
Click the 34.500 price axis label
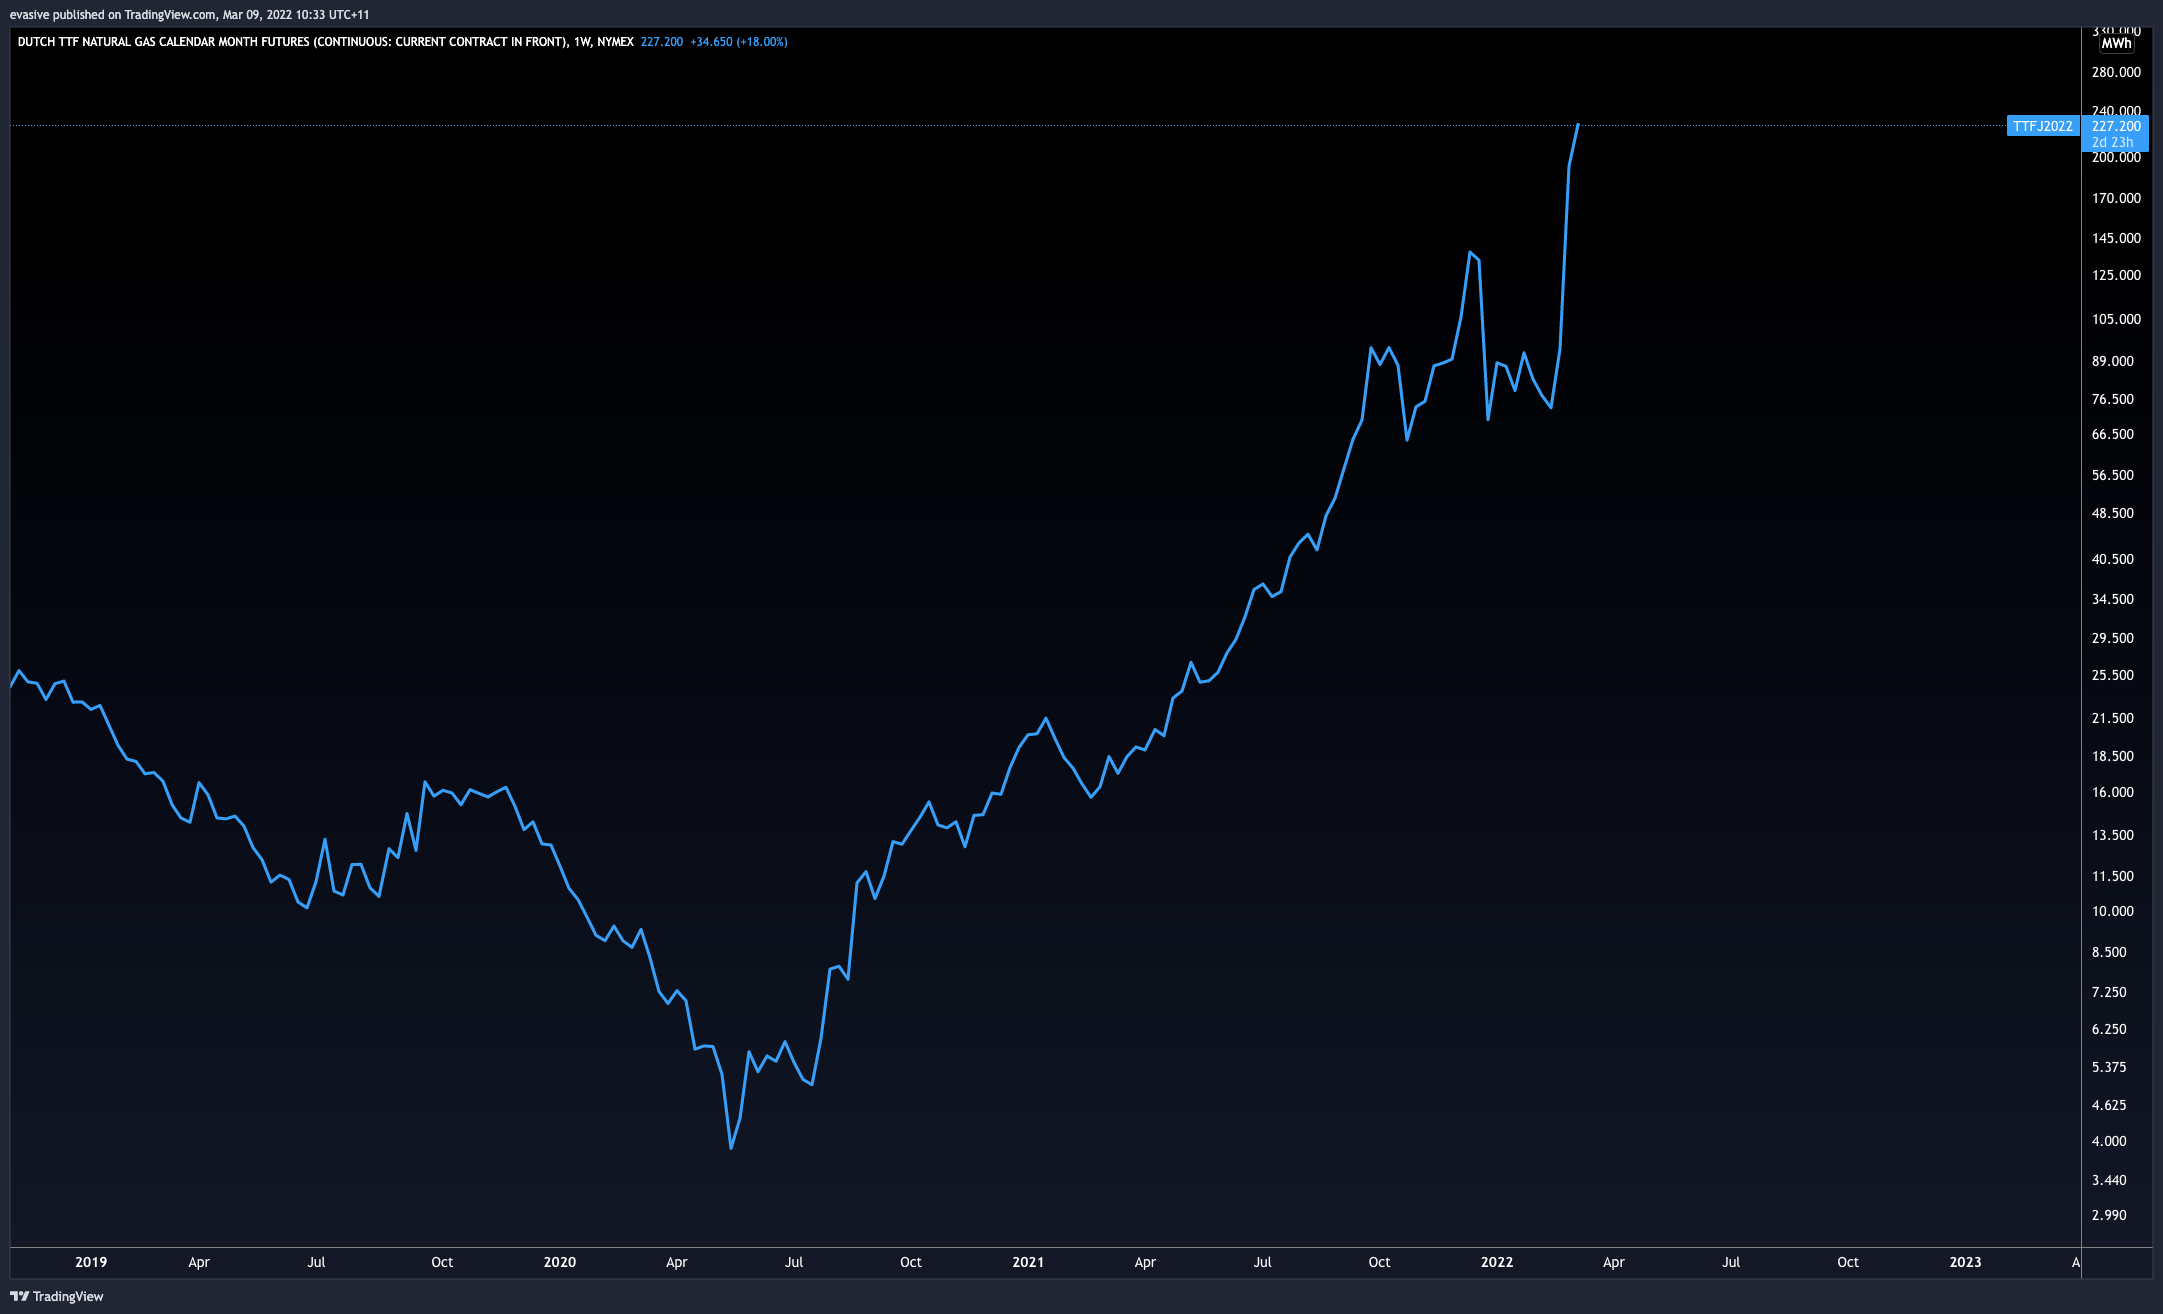tap(2113, 599)
